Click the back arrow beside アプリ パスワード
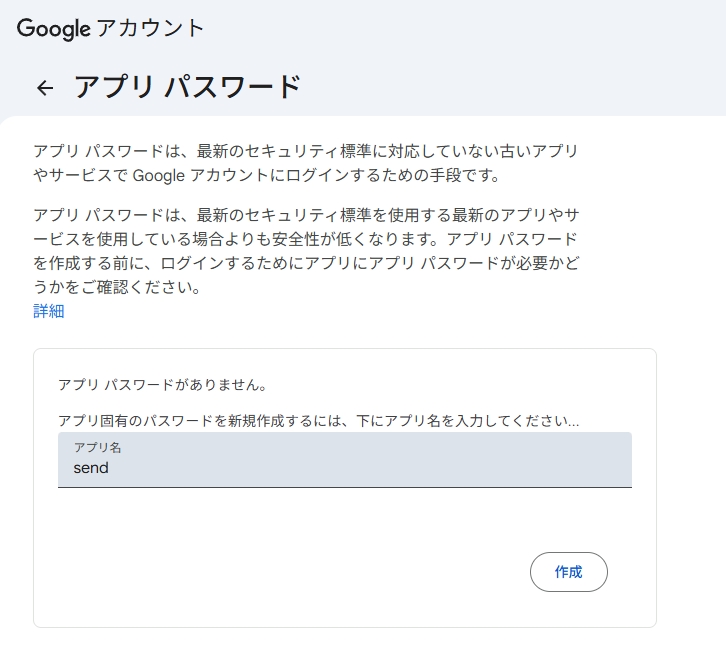The width and height of the screenshot is (726, 649). (44, 88)
